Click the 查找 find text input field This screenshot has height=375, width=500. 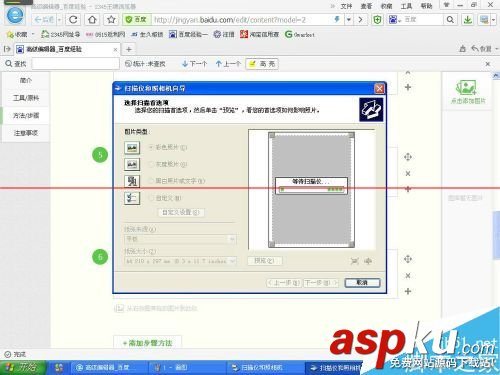(76, 64)
